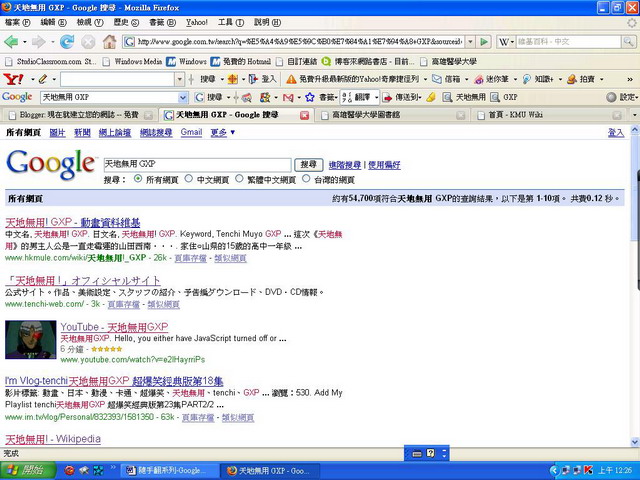Click the Wikipedia search magnifier icon
Viewport: 640px width, 480px height.
[x=628, y=41]
